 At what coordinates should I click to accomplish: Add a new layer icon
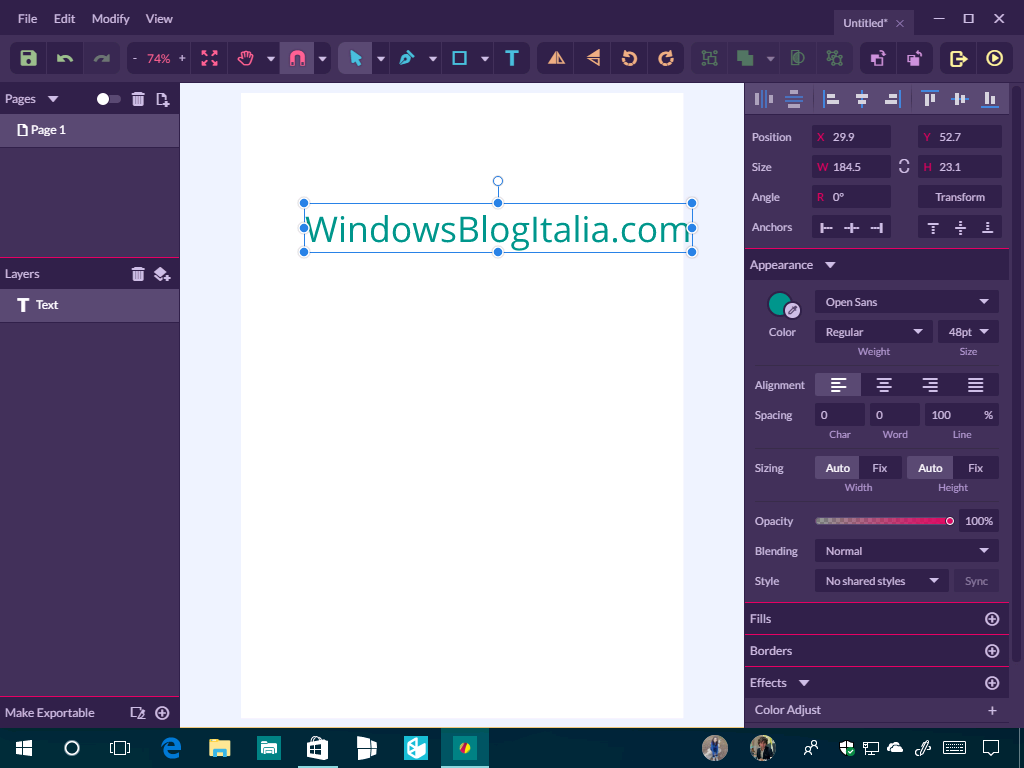[162, 274]
